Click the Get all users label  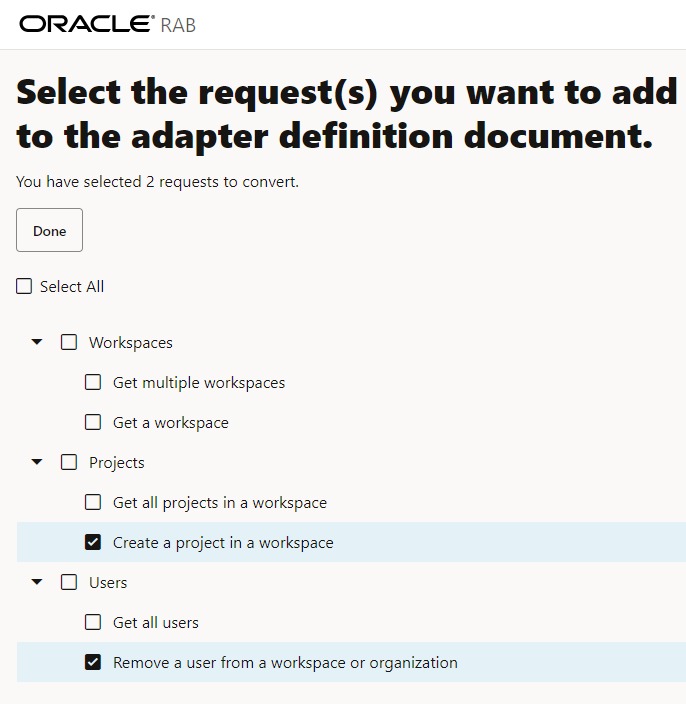pyautogui.click(x=156, y=623)
